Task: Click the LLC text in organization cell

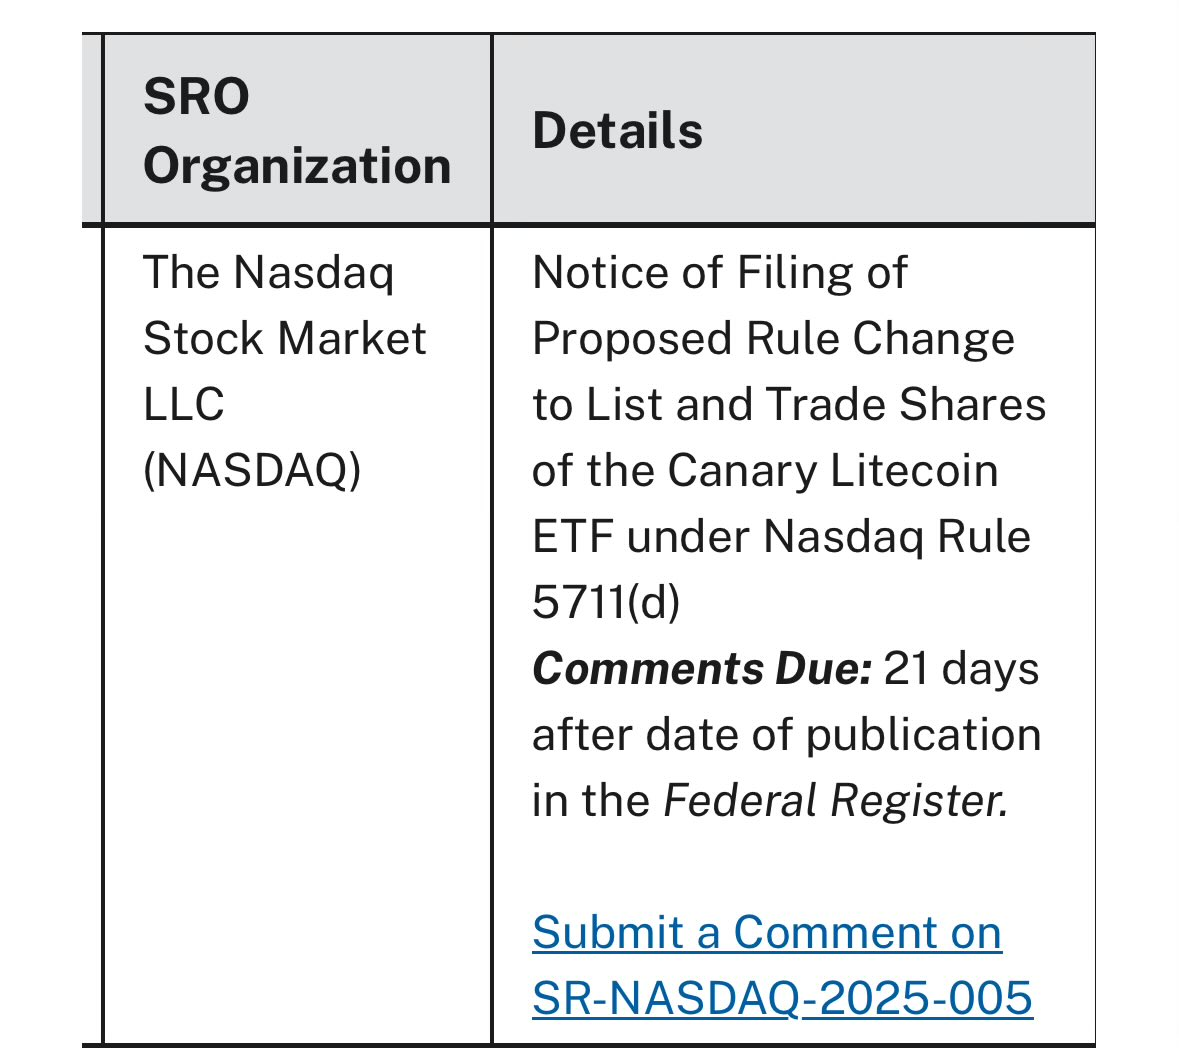Action: coord(183,404)
